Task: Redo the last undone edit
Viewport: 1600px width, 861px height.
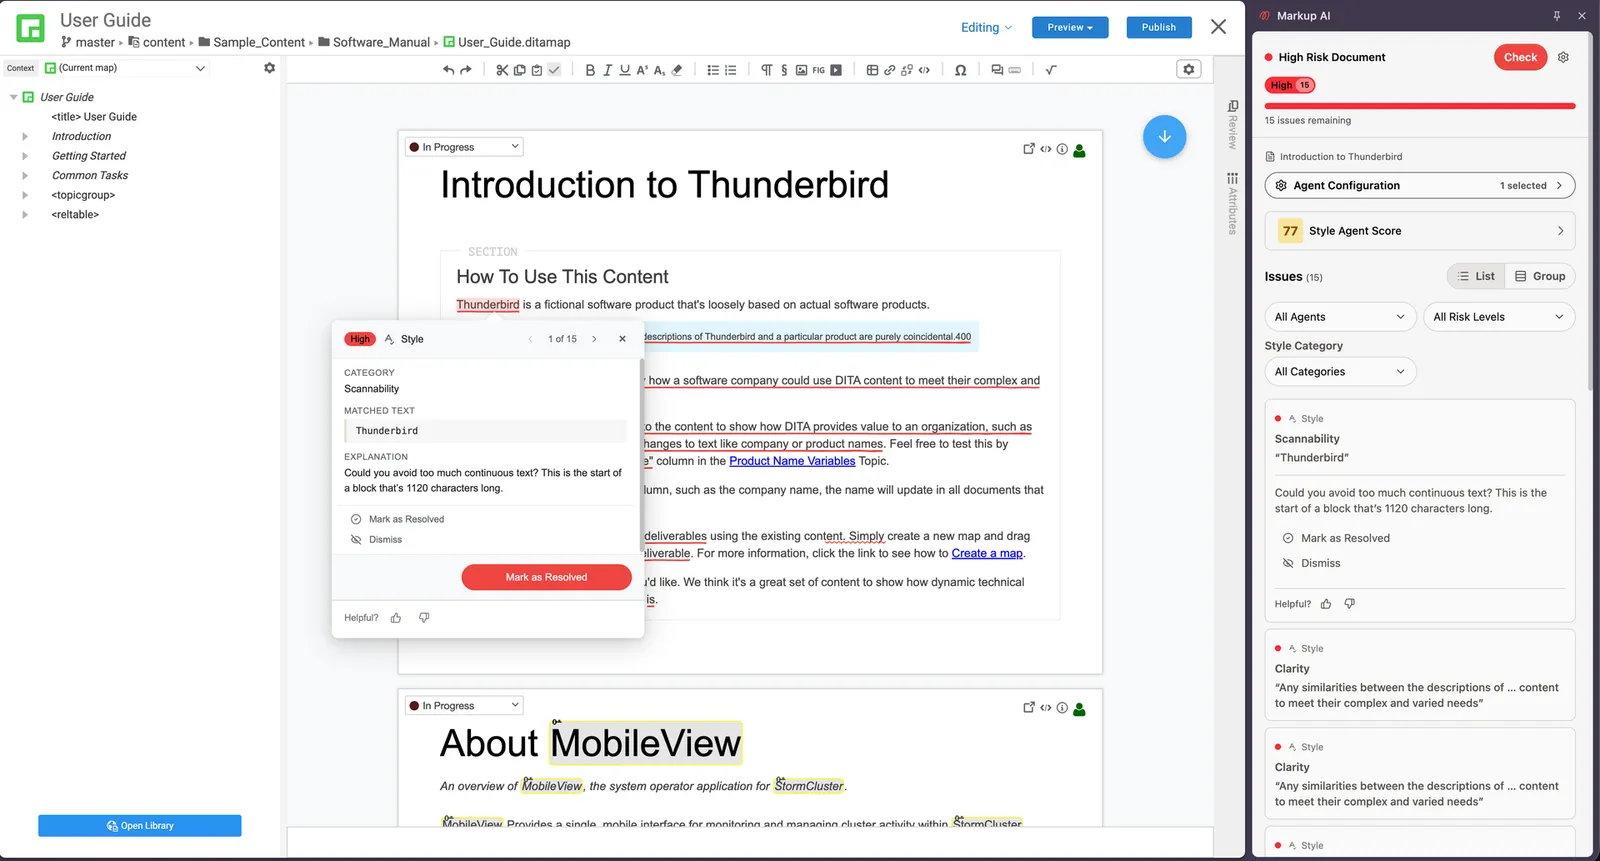Action: (466, 70)
